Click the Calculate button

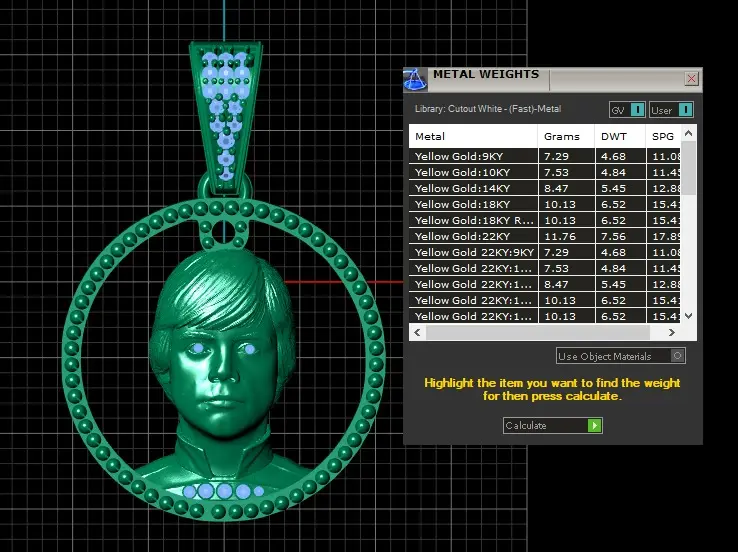[x=553, y=425]
